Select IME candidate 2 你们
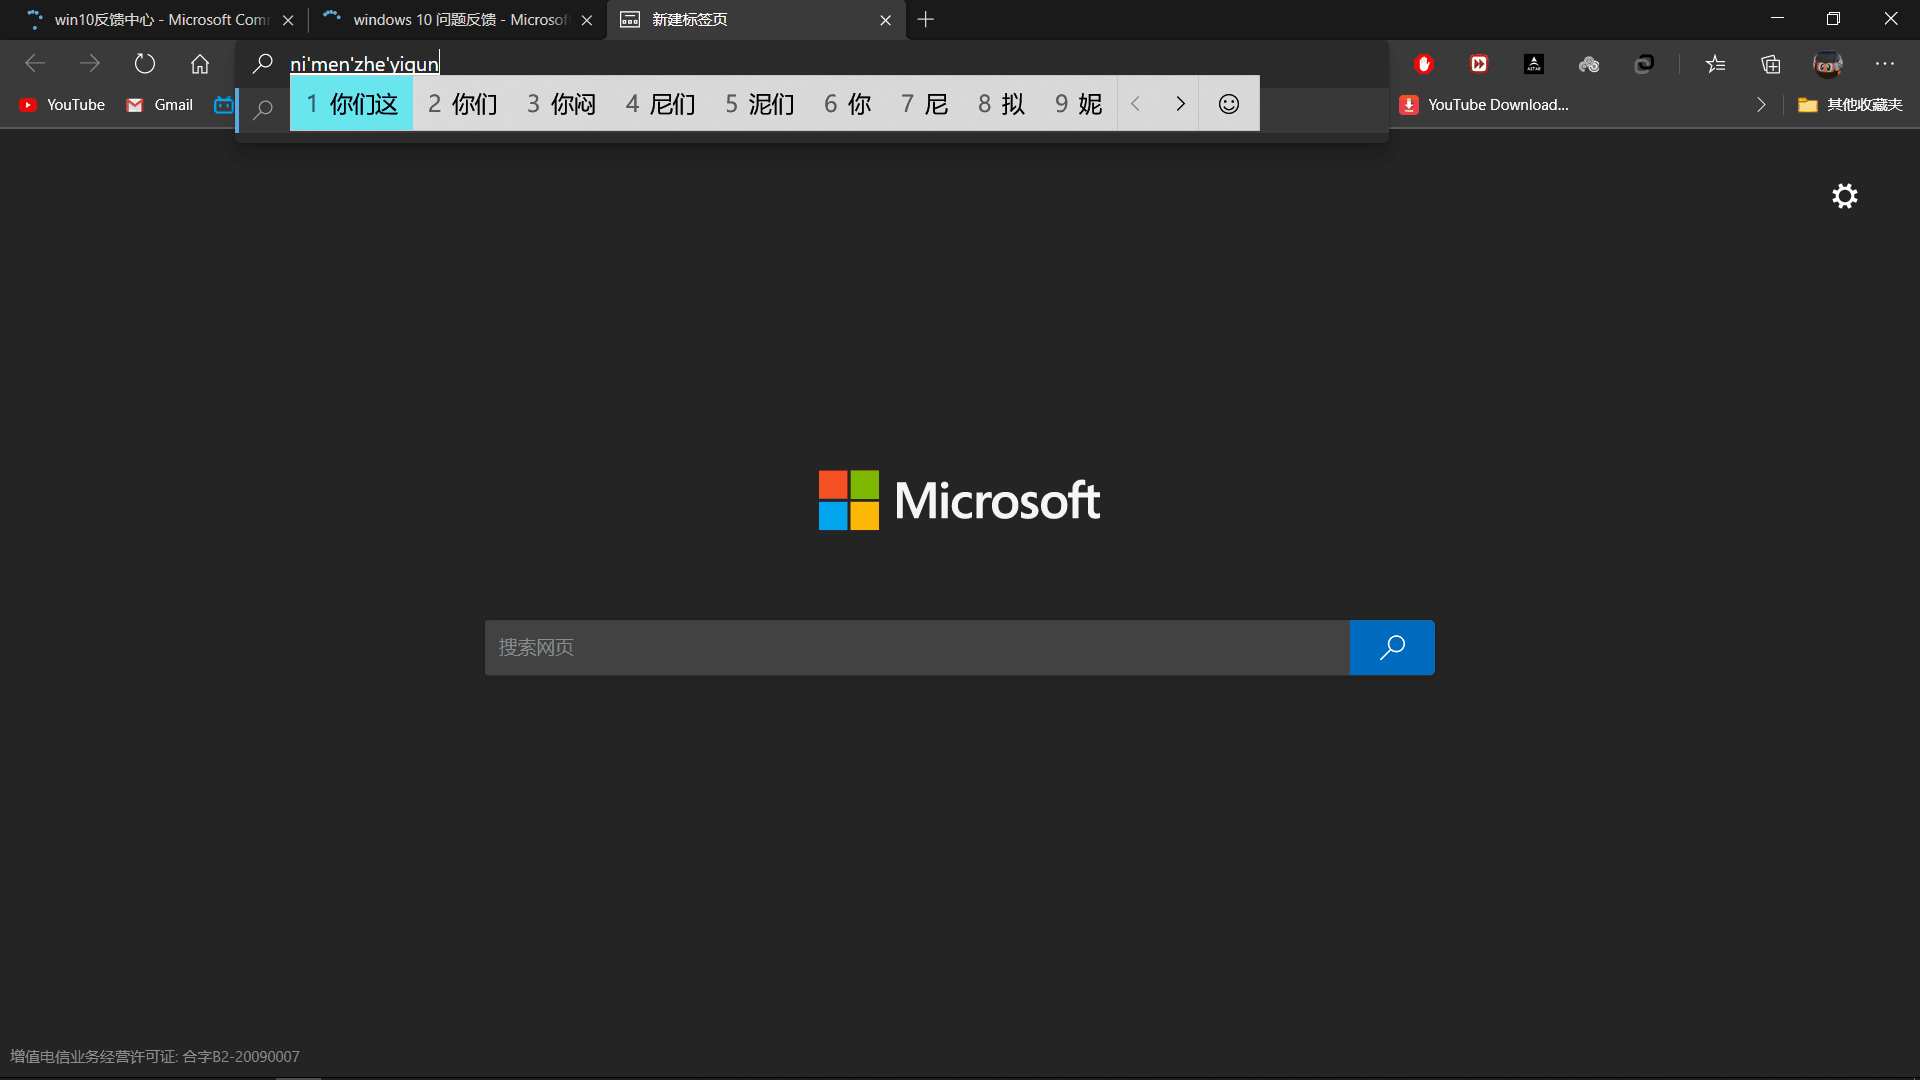The height and width of the screenshot is (1080, 1920). (463, 104)
